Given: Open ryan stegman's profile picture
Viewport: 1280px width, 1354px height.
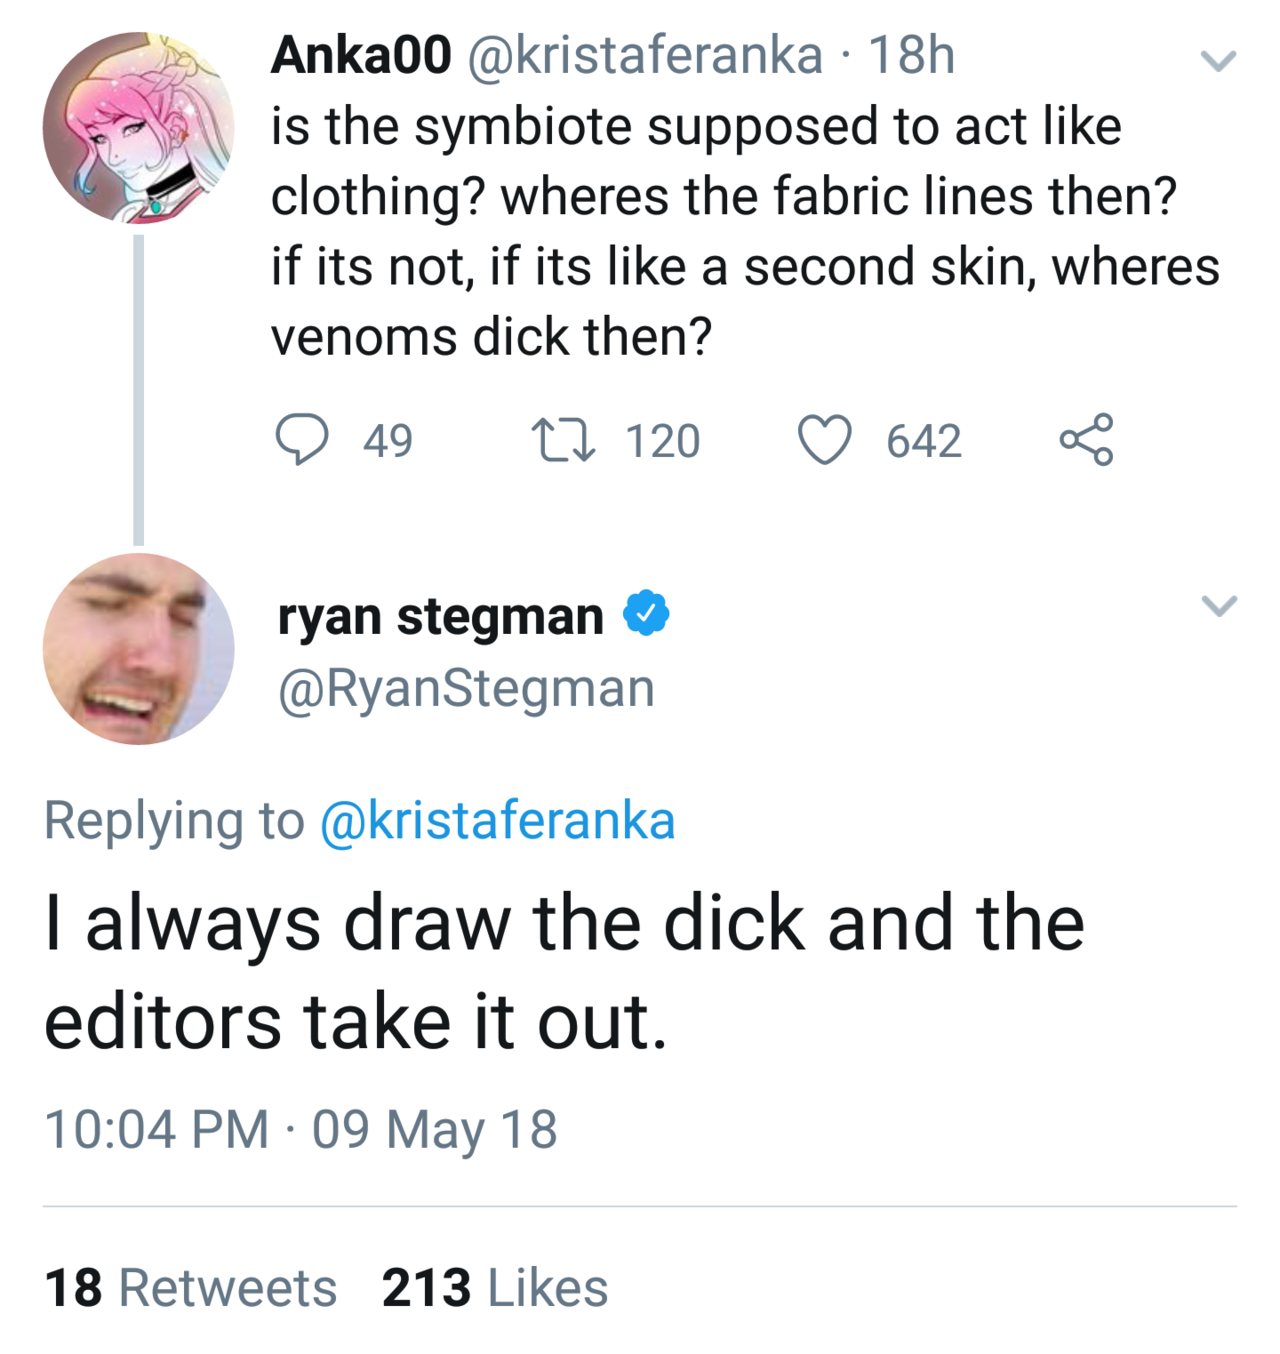Looking at the screenshot, I should pos(139,649).
